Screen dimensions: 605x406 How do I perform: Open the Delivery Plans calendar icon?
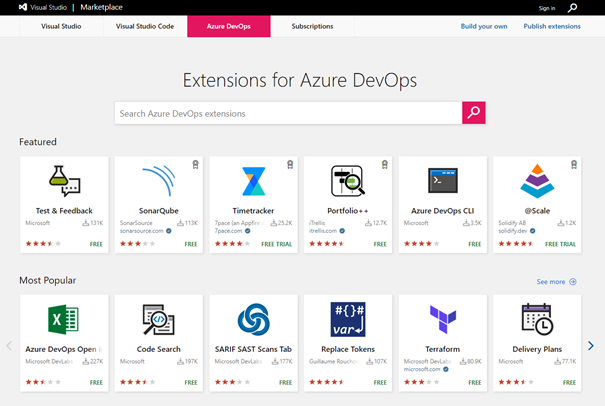[537, 319]
